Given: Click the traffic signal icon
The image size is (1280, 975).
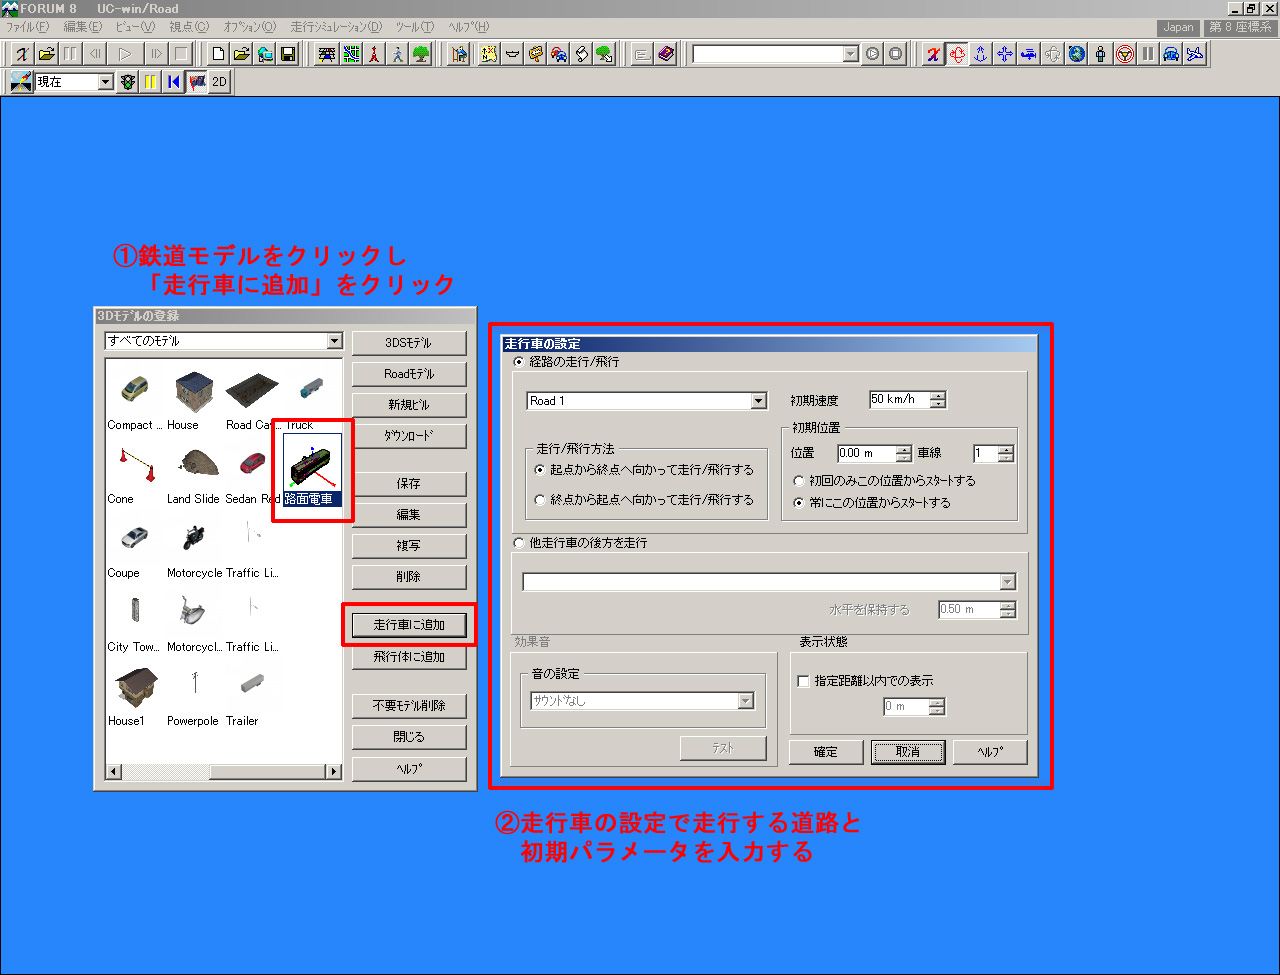Looking at the screenshot, I should click(127, 82).
